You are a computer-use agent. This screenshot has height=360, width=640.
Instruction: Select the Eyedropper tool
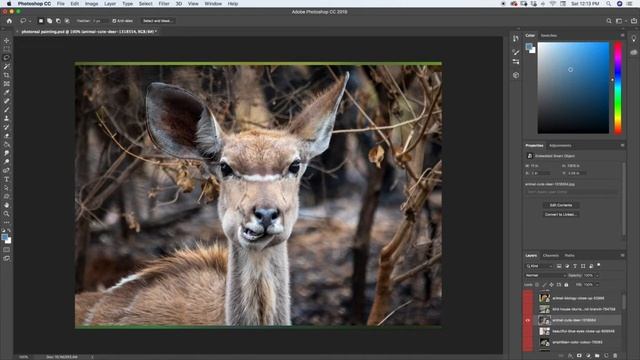(7, 92)
